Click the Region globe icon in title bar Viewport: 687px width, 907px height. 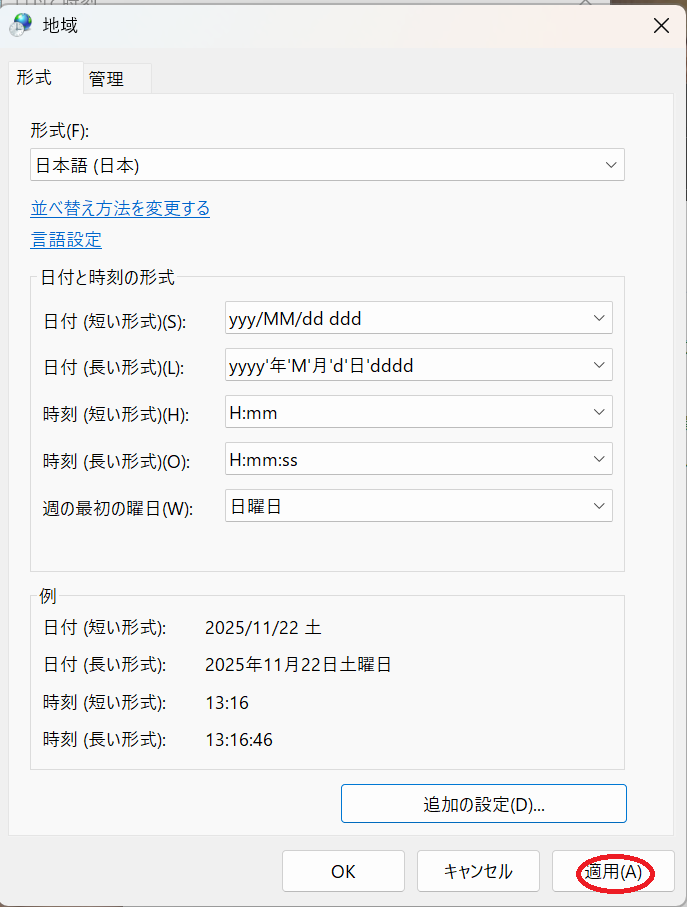click(x=20, y=26)
